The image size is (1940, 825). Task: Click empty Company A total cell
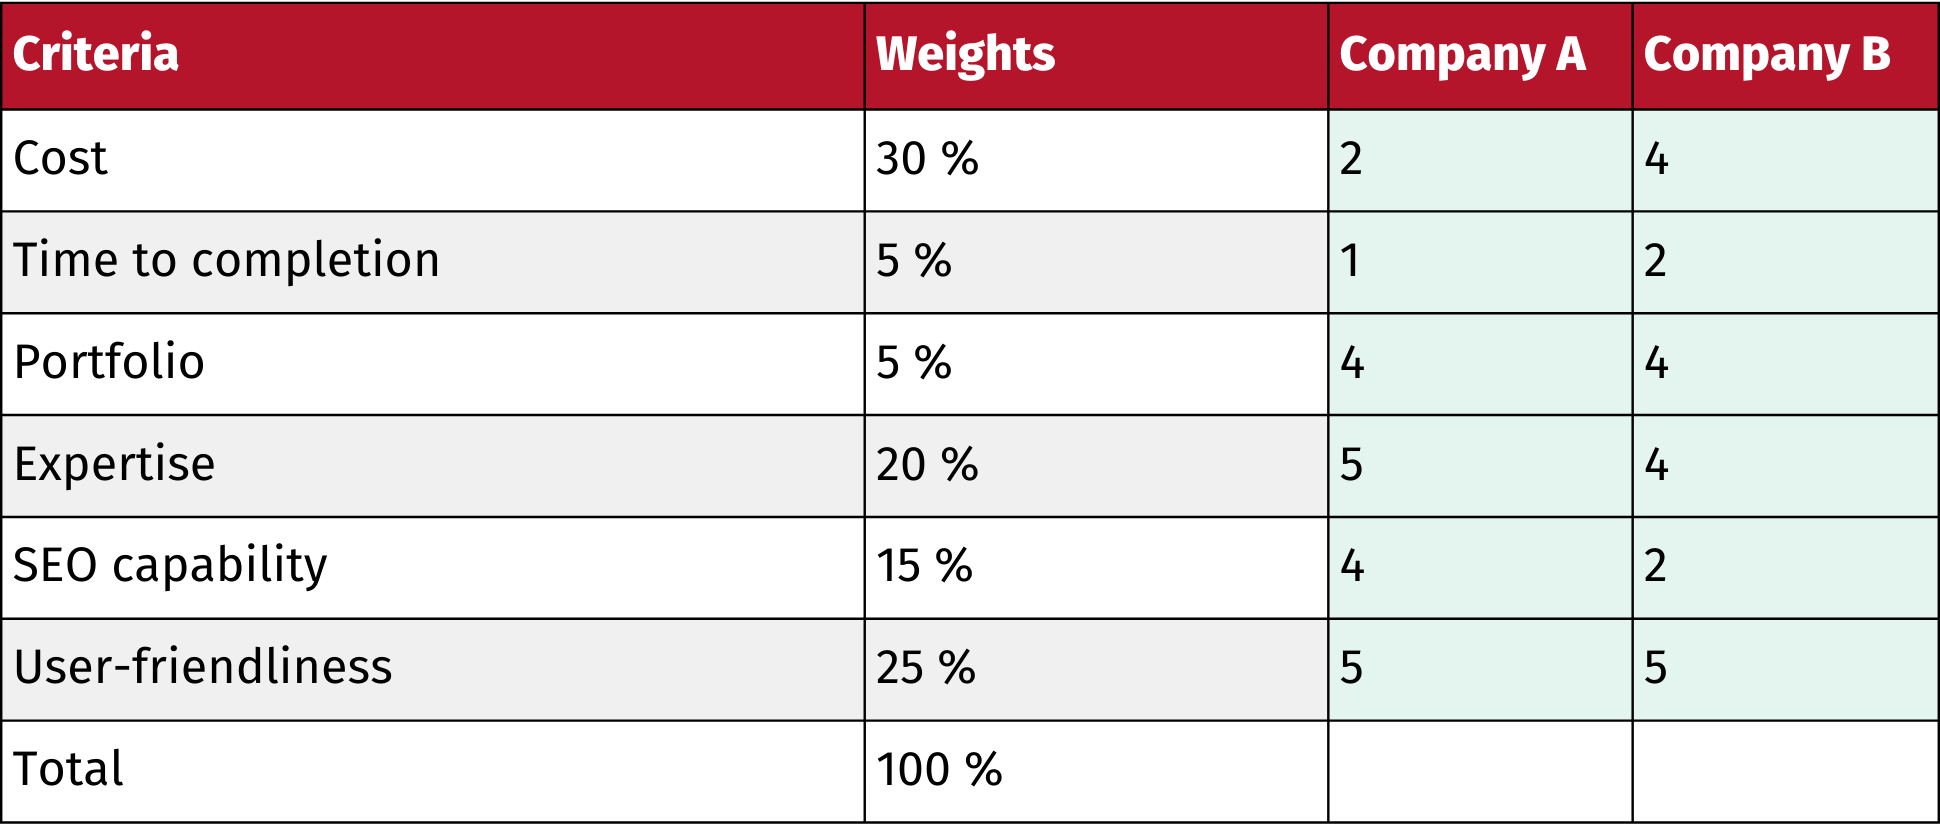click(1480, 771)
